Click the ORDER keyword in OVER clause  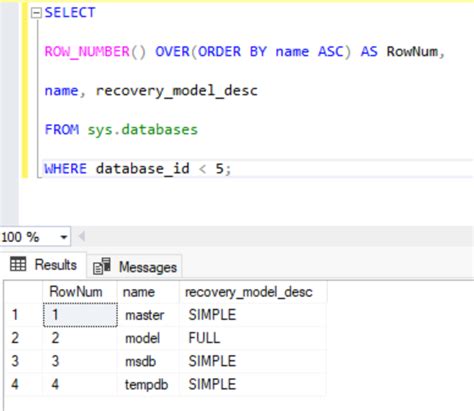(219, 52)
